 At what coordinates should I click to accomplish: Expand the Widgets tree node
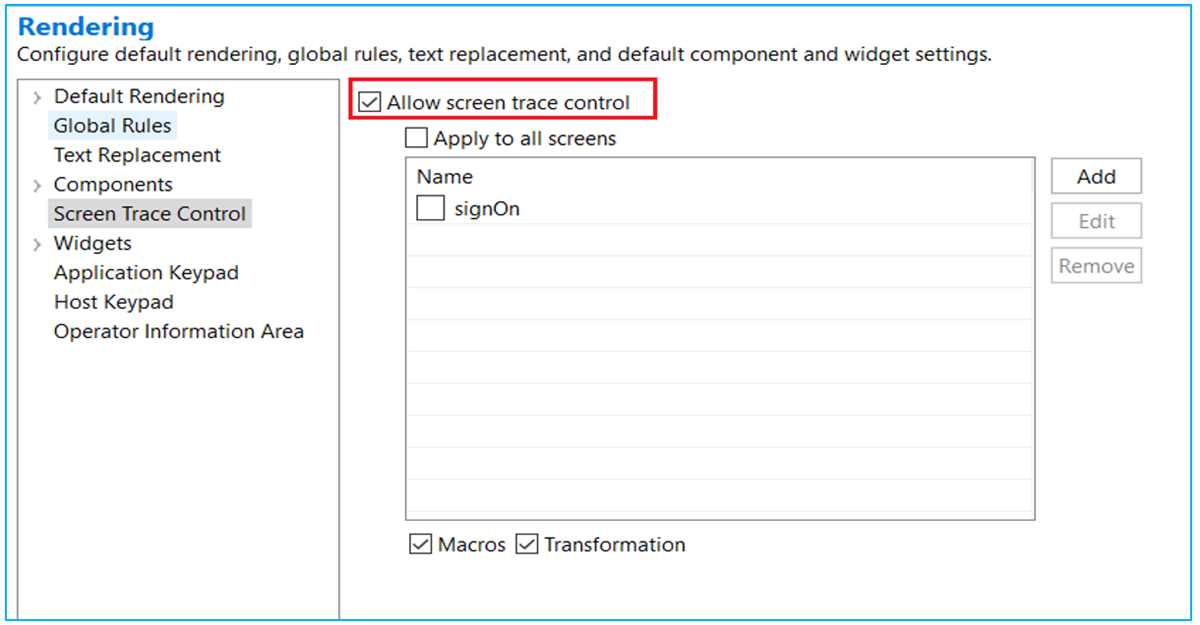37,244
